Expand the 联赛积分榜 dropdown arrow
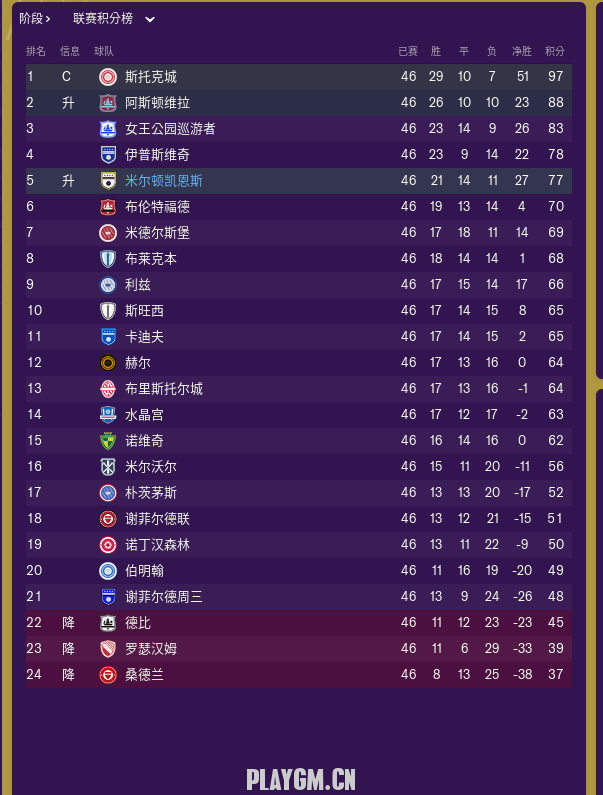The height and width of the screenshot is (795, 603). tap(150, 19)
